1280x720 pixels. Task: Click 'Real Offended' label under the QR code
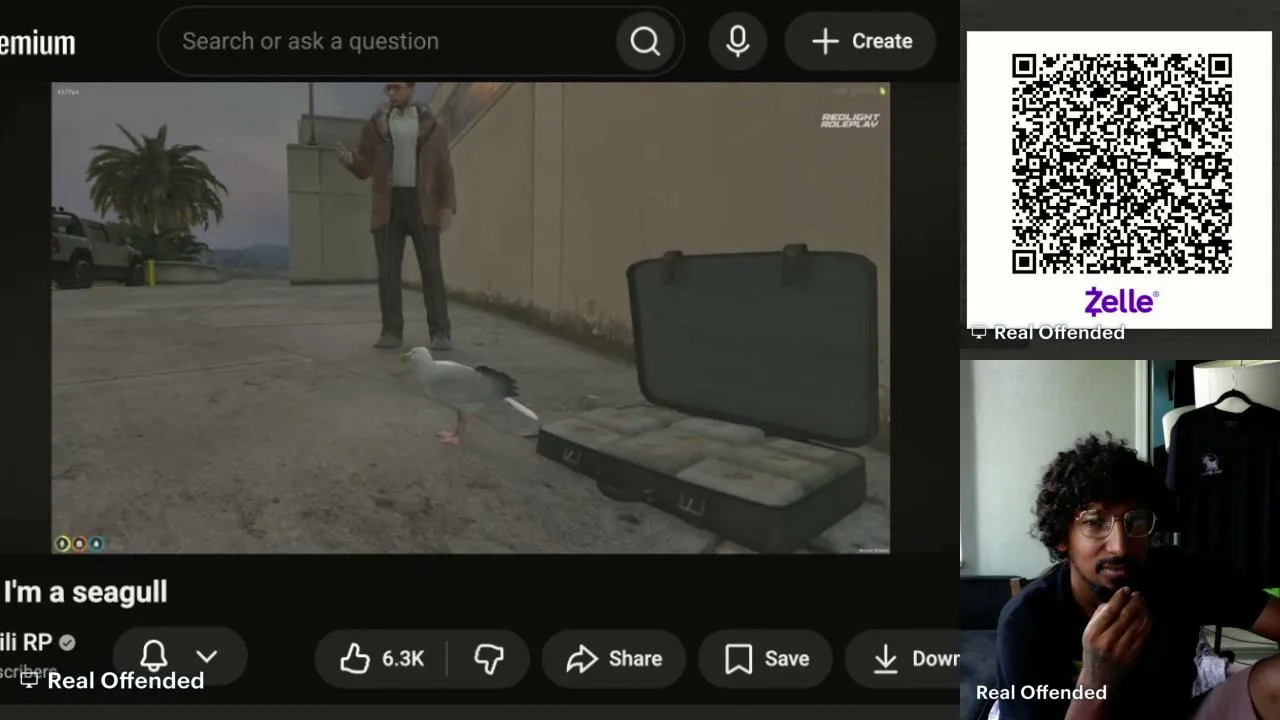pyautogui.click(x=1059, y=332)
